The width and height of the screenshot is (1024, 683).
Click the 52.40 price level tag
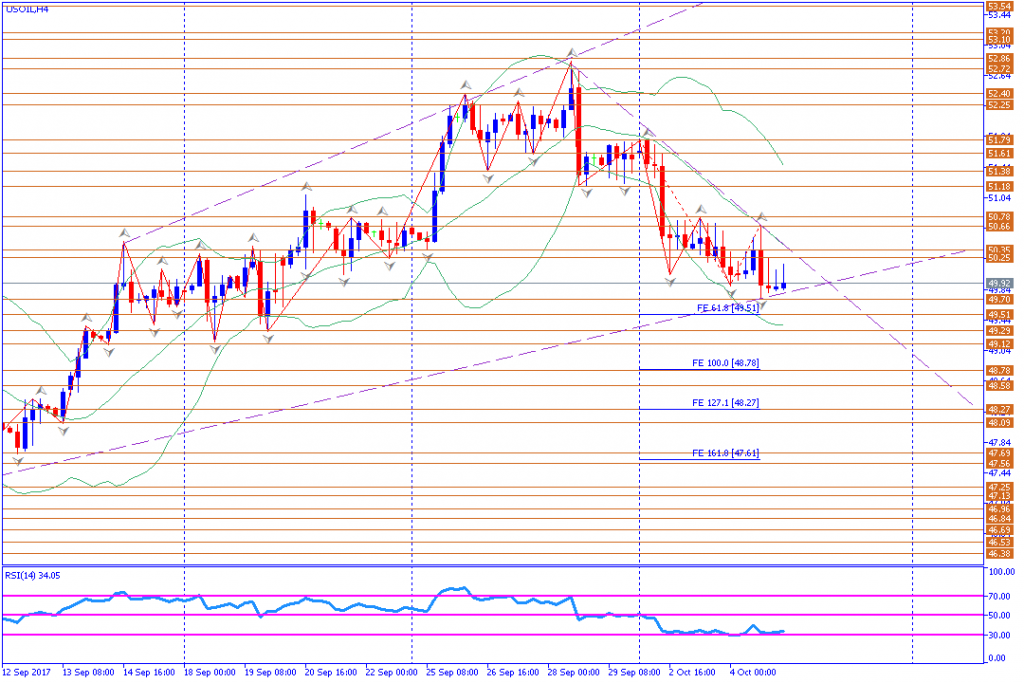(999, 93)
